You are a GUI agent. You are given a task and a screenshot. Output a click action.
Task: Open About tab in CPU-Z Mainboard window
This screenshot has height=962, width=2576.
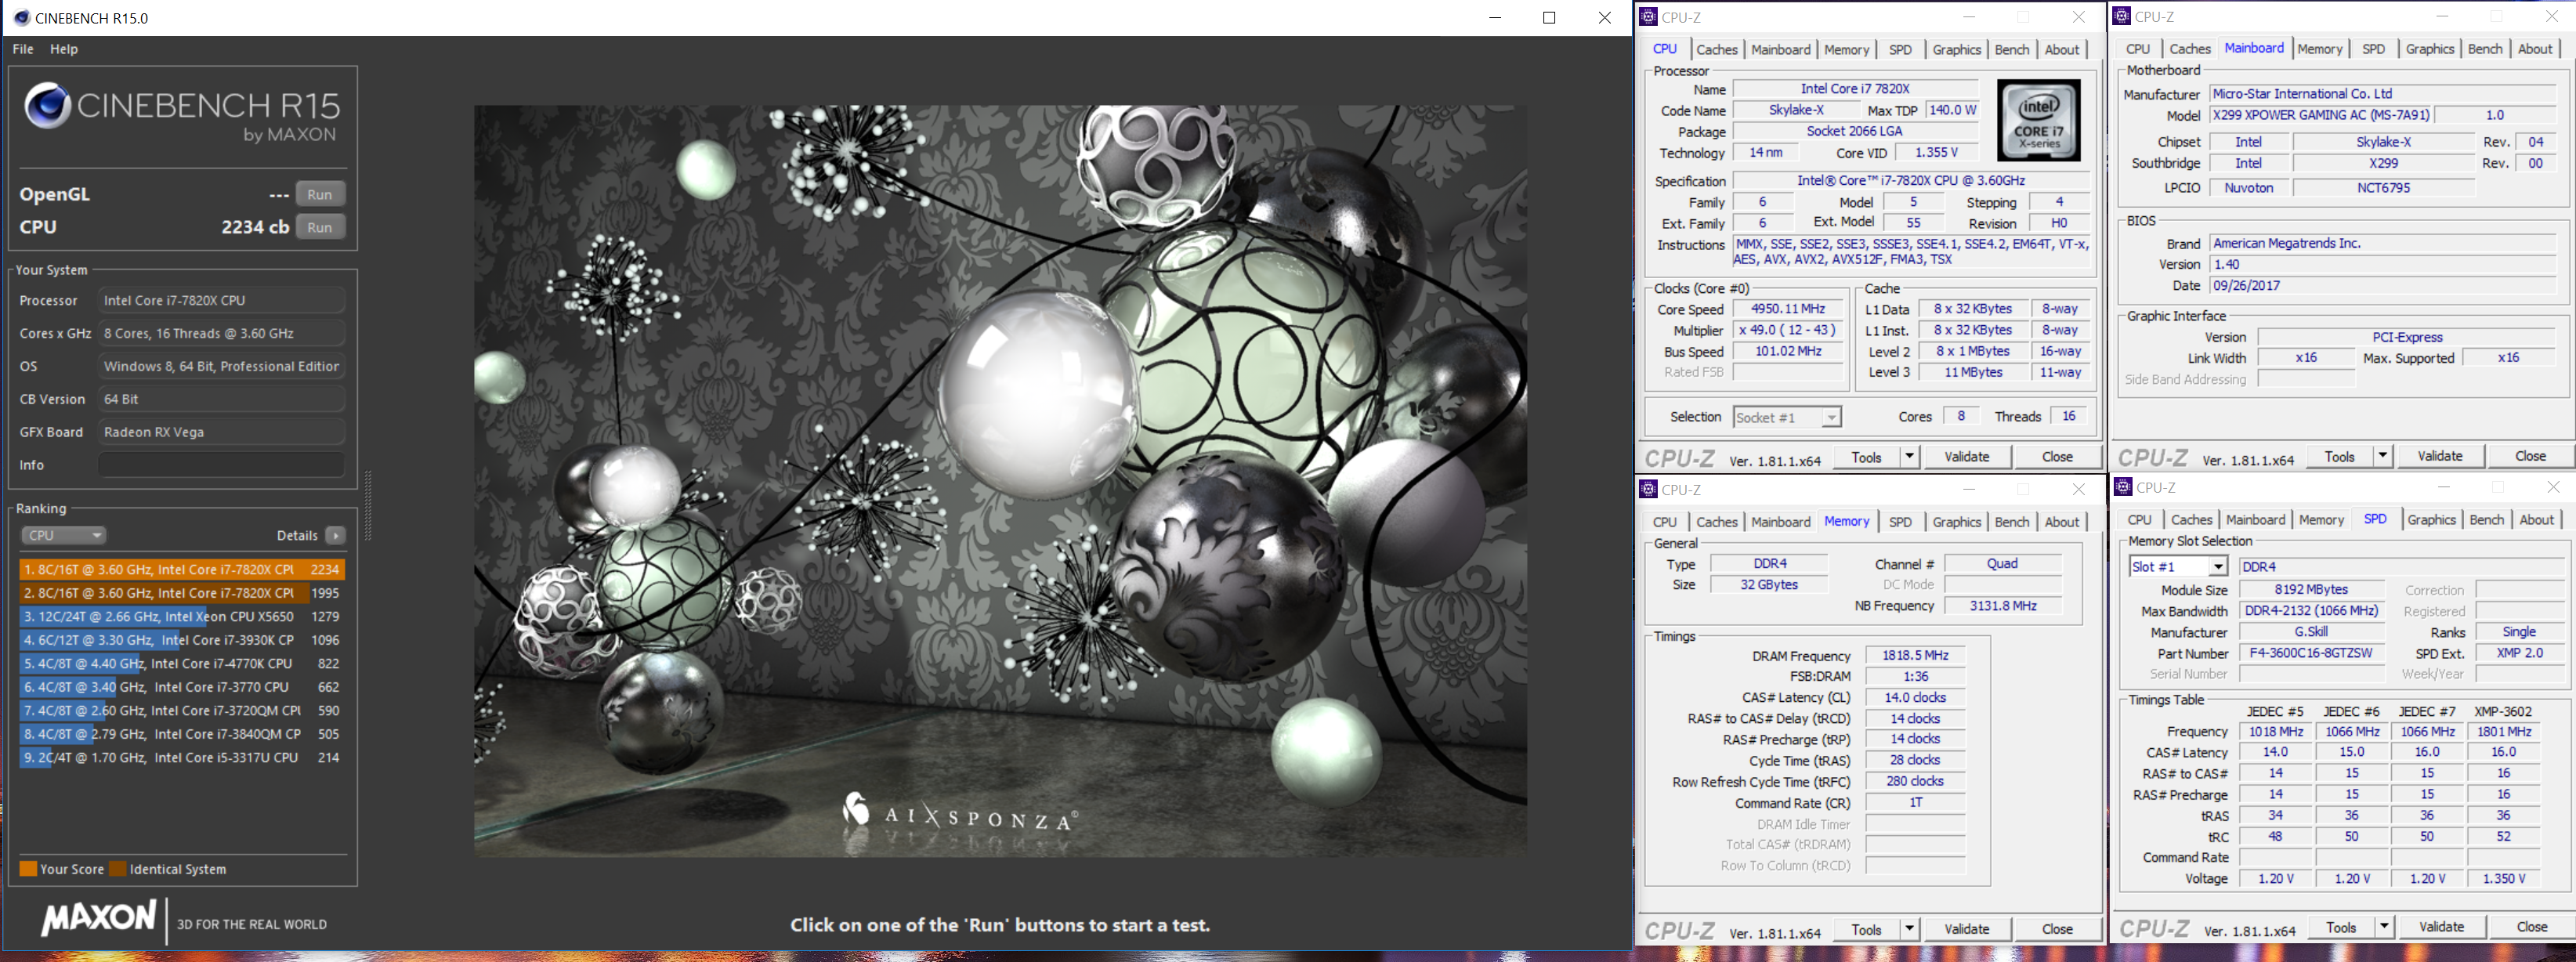click(2535, 48)
